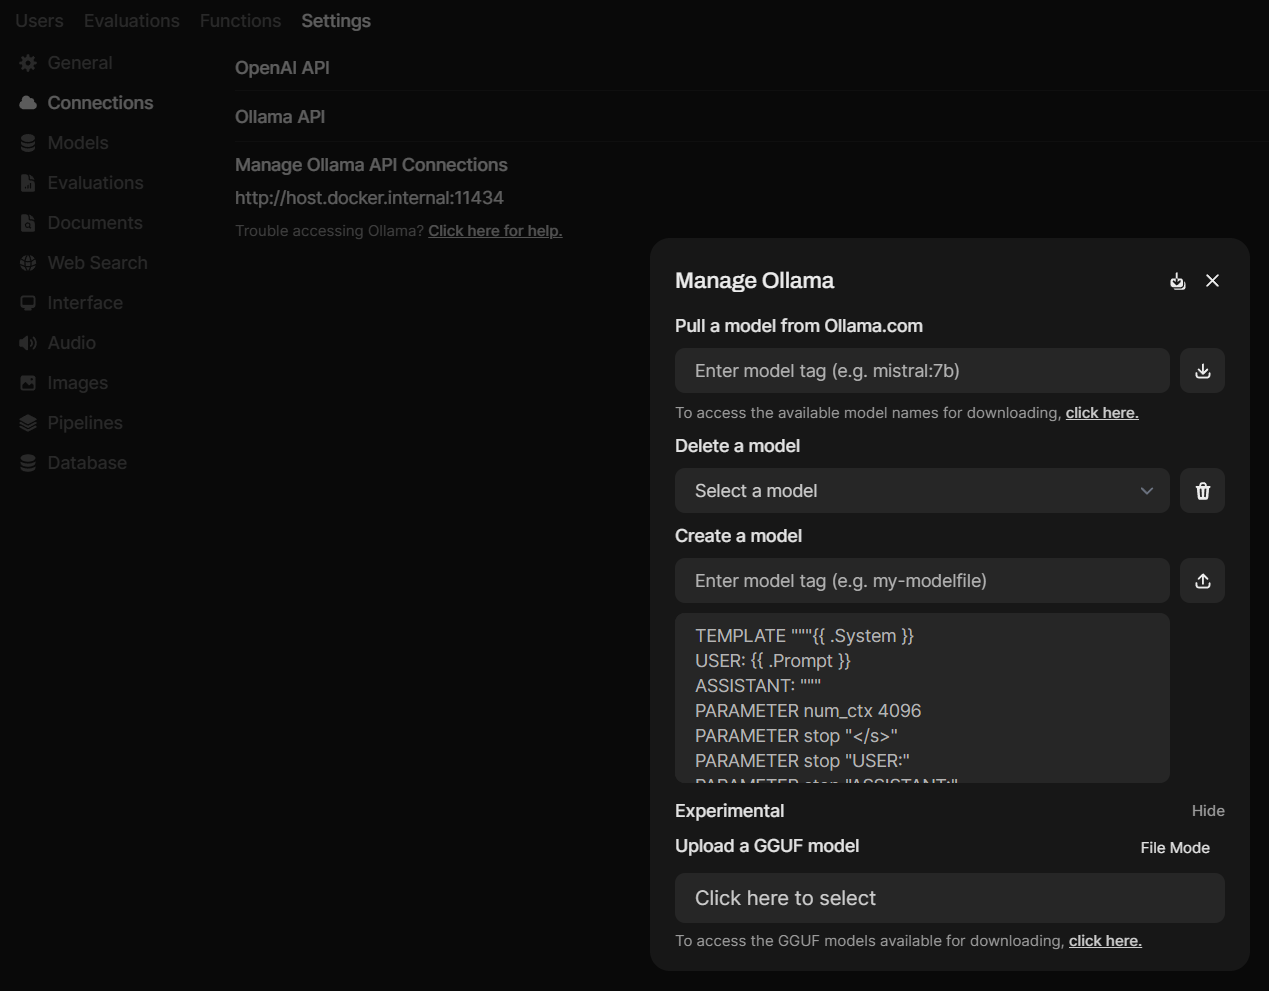Open the Ollama 'Click here for help' link
Image resolution: width=1269 pixels, height=991 pixels.
click(495, 231)
